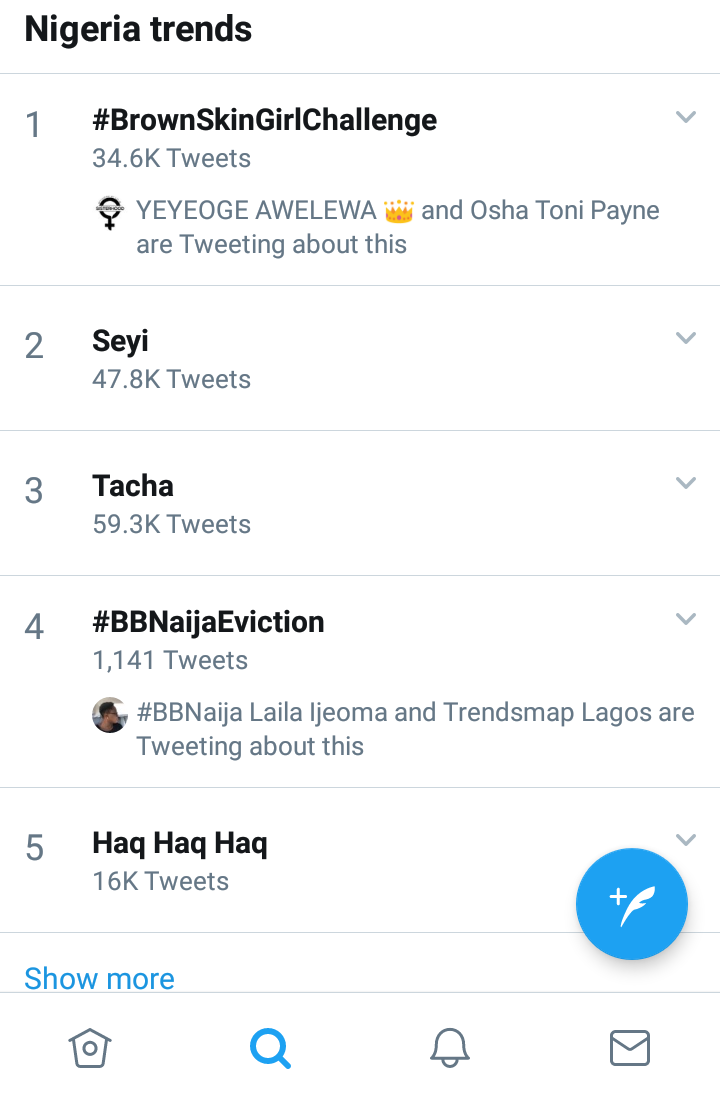Open the Notifications bell icon
Viewport: 720px width, 1103px height.
pos(450,1048)
